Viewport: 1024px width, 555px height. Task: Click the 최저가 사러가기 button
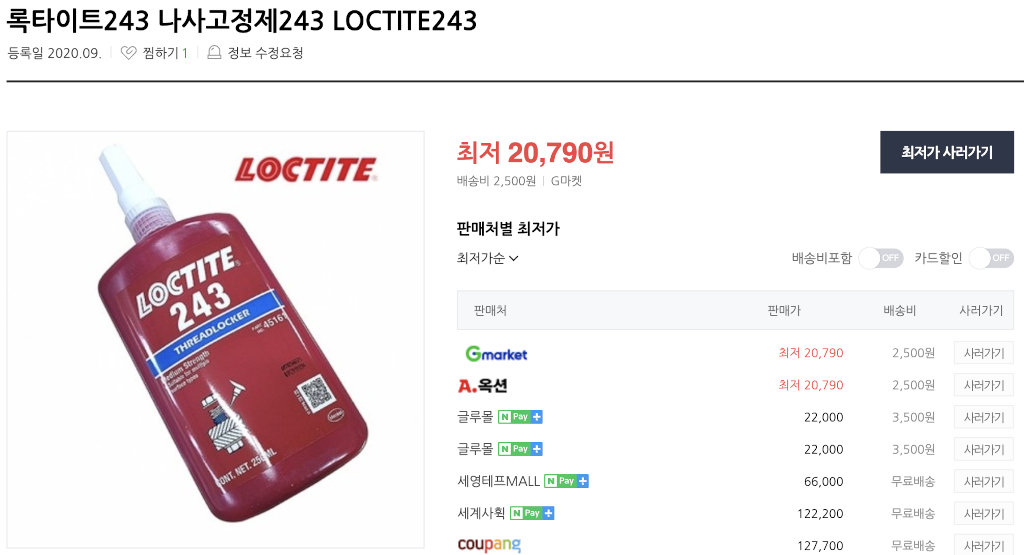pyautogui.click(x=947, y=152)
